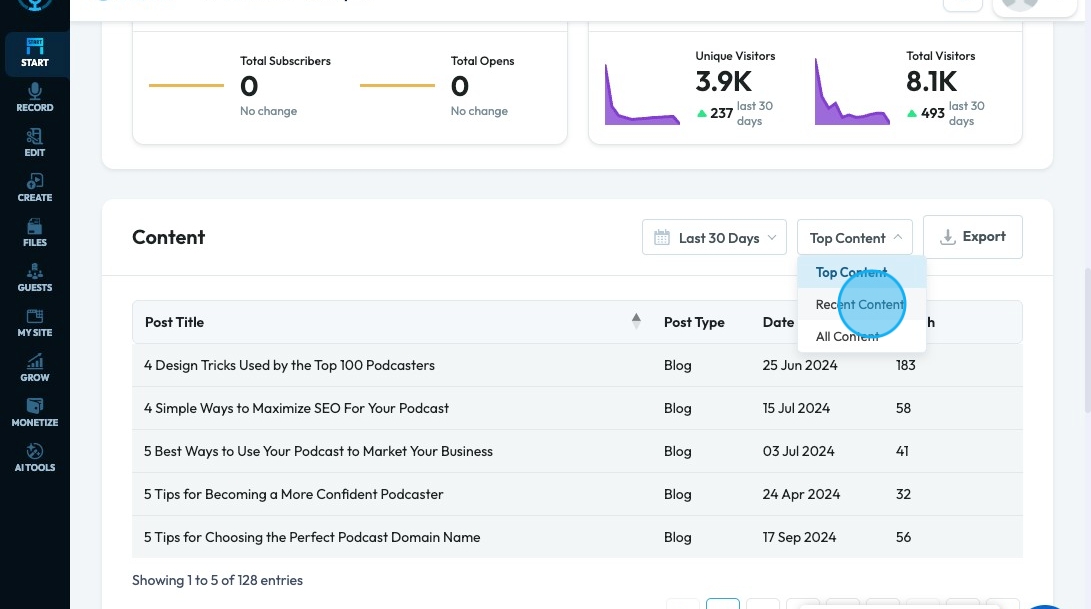Open the Guests sidebar icon
This screenshot has width=1091, height=609.
click(x=34, y=277)
